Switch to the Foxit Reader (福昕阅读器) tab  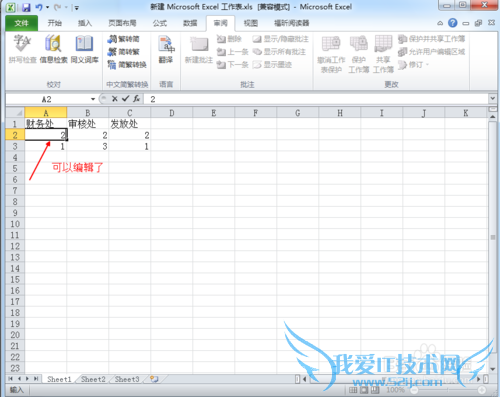point(292,23)
